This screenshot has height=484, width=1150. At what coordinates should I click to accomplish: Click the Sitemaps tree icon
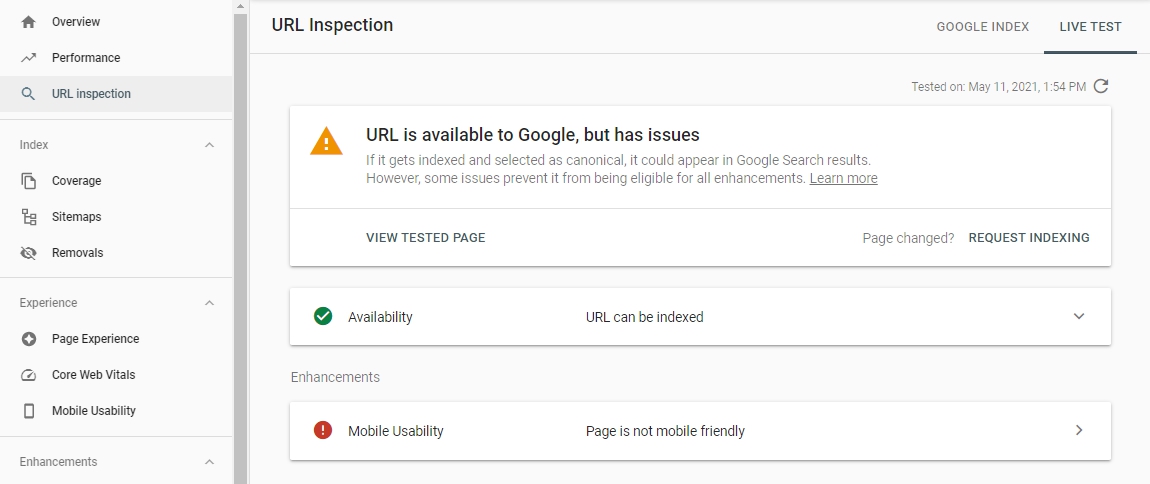pyautogui.click(x=29, y=217)
